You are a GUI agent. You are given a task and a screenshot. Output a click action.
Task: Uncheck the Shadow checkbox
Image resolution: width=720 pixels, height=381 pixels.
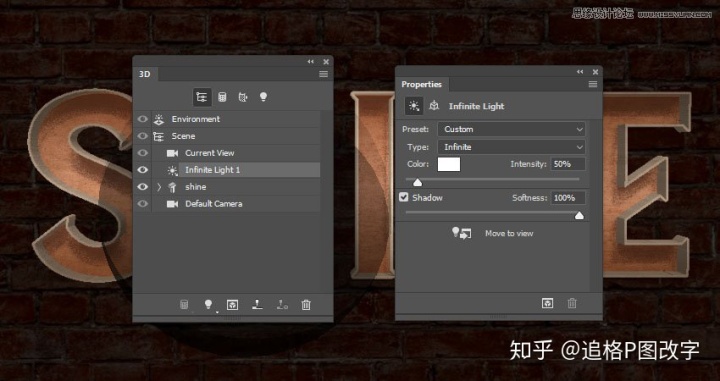(404, 197)
